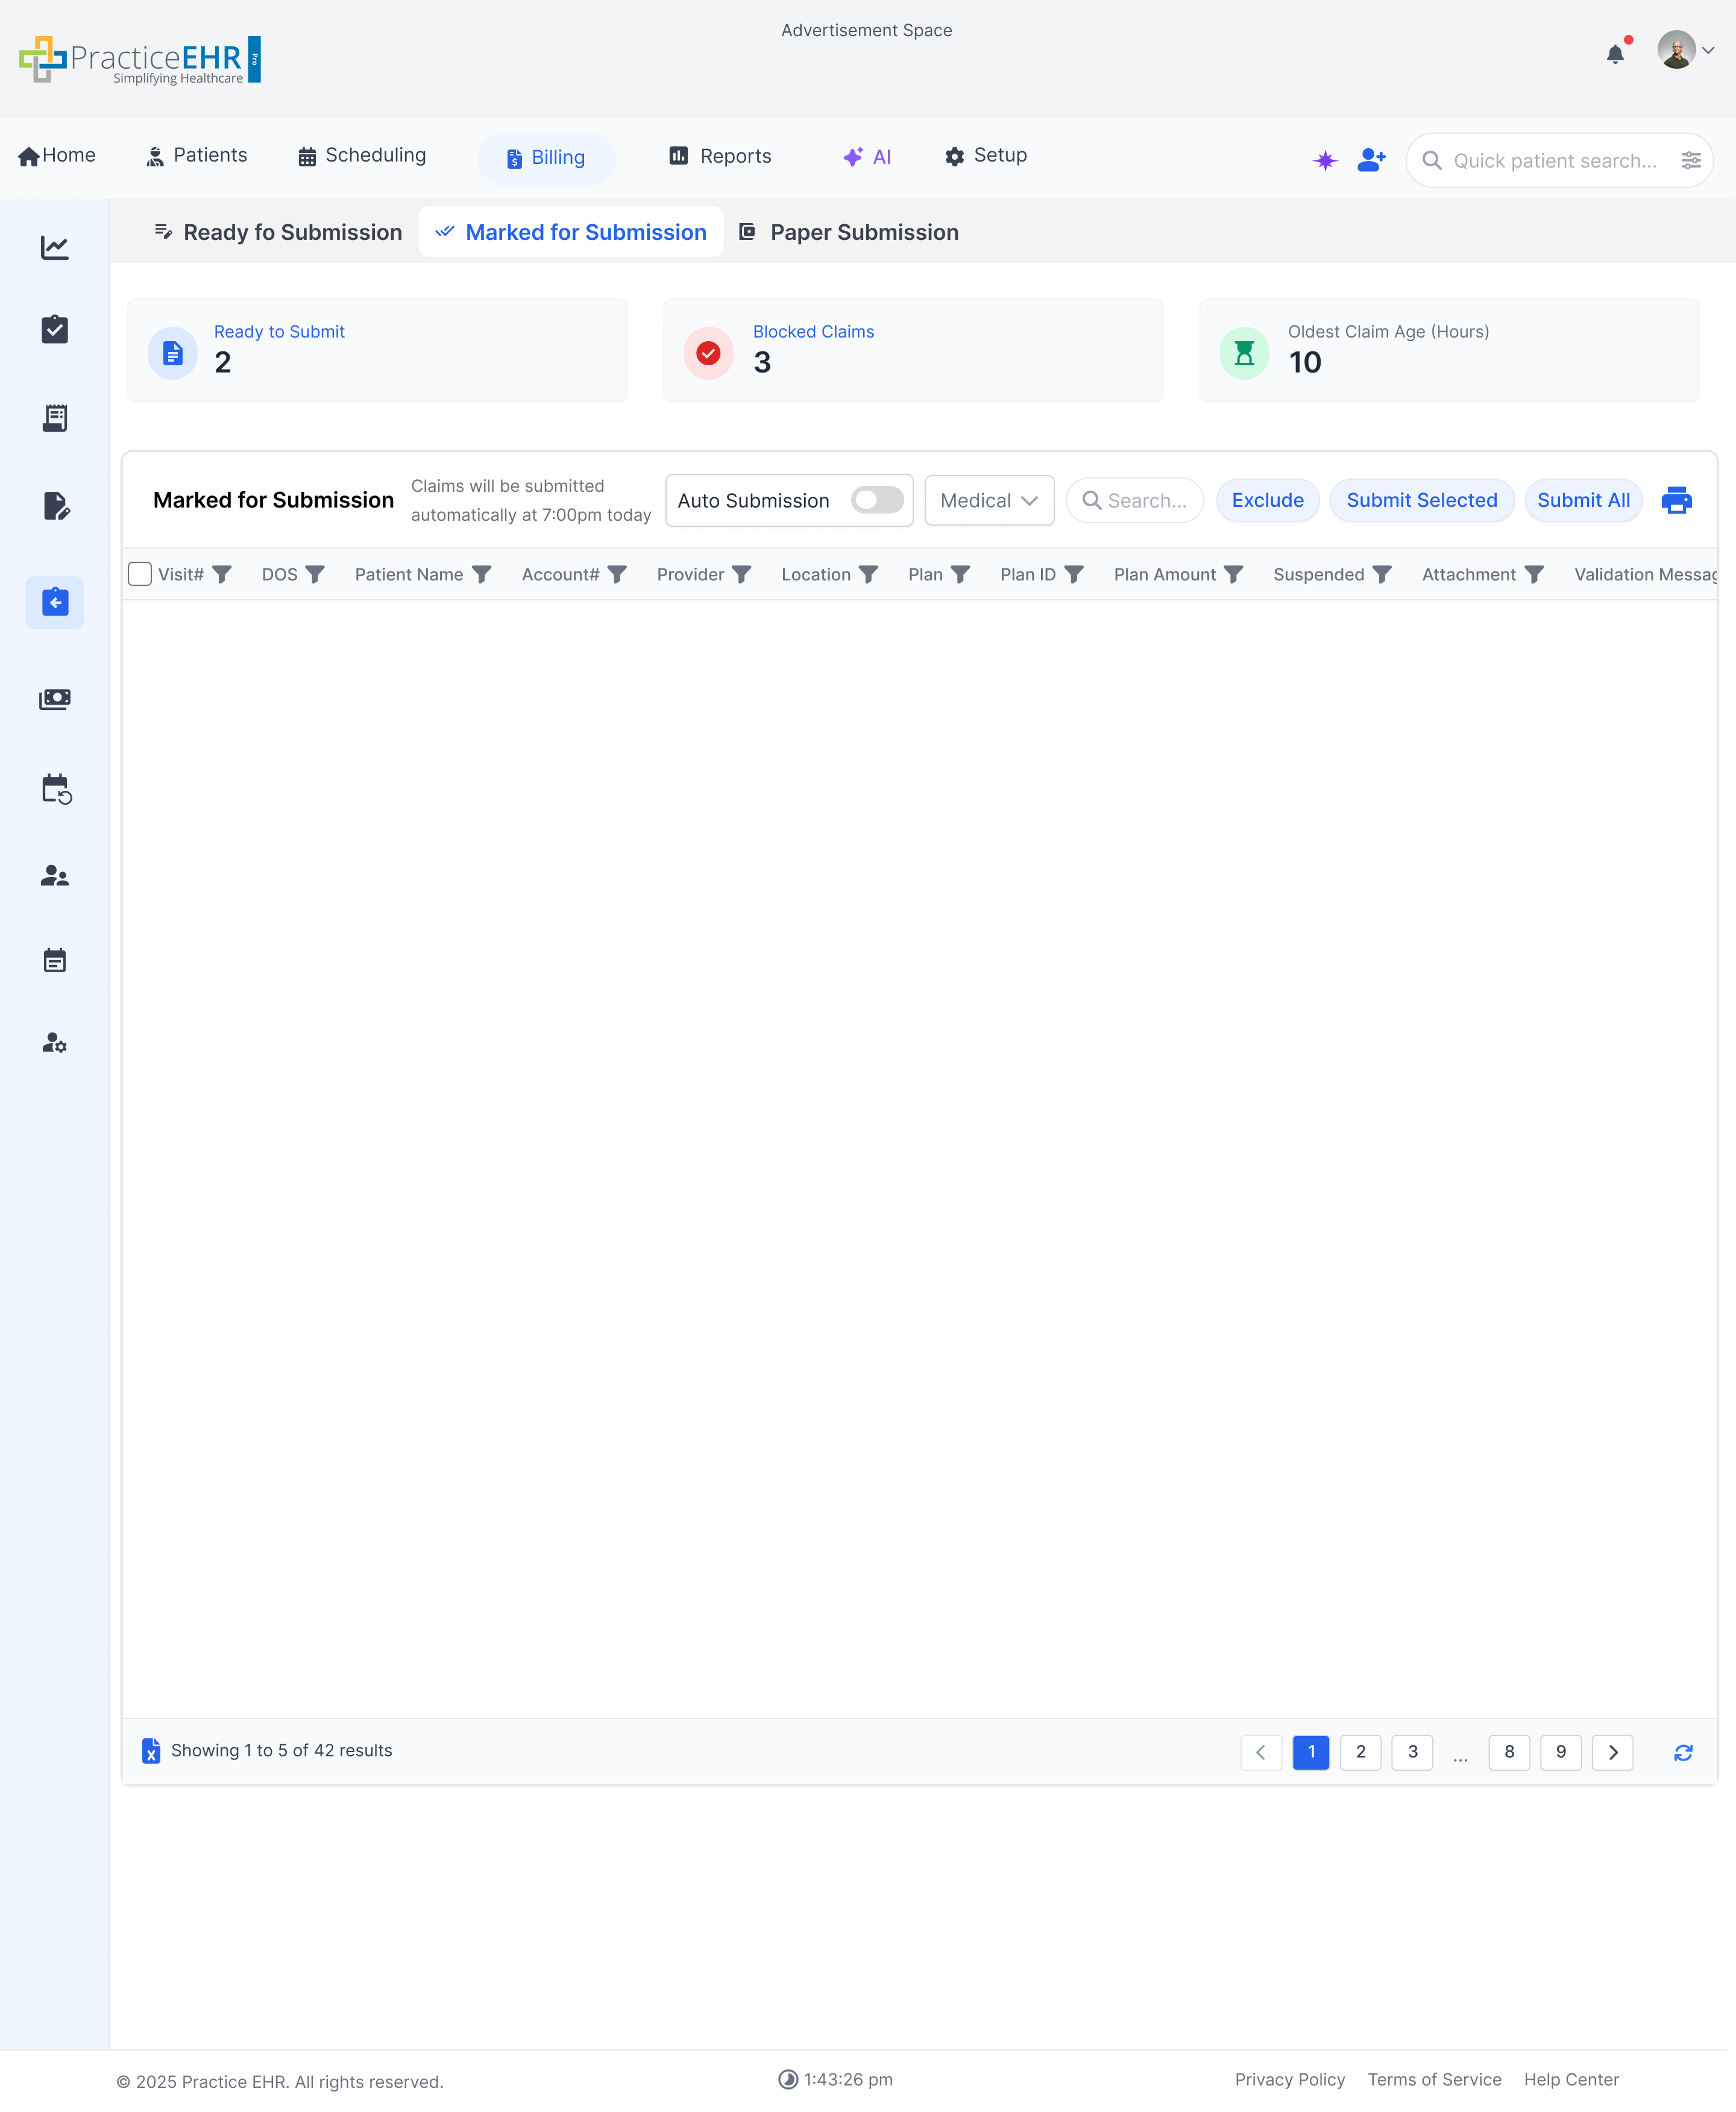Open the payments money icon in the sidebar
Image resolution: width=1736 pixels, height=2112 pixels.
[x=54, y=698]
